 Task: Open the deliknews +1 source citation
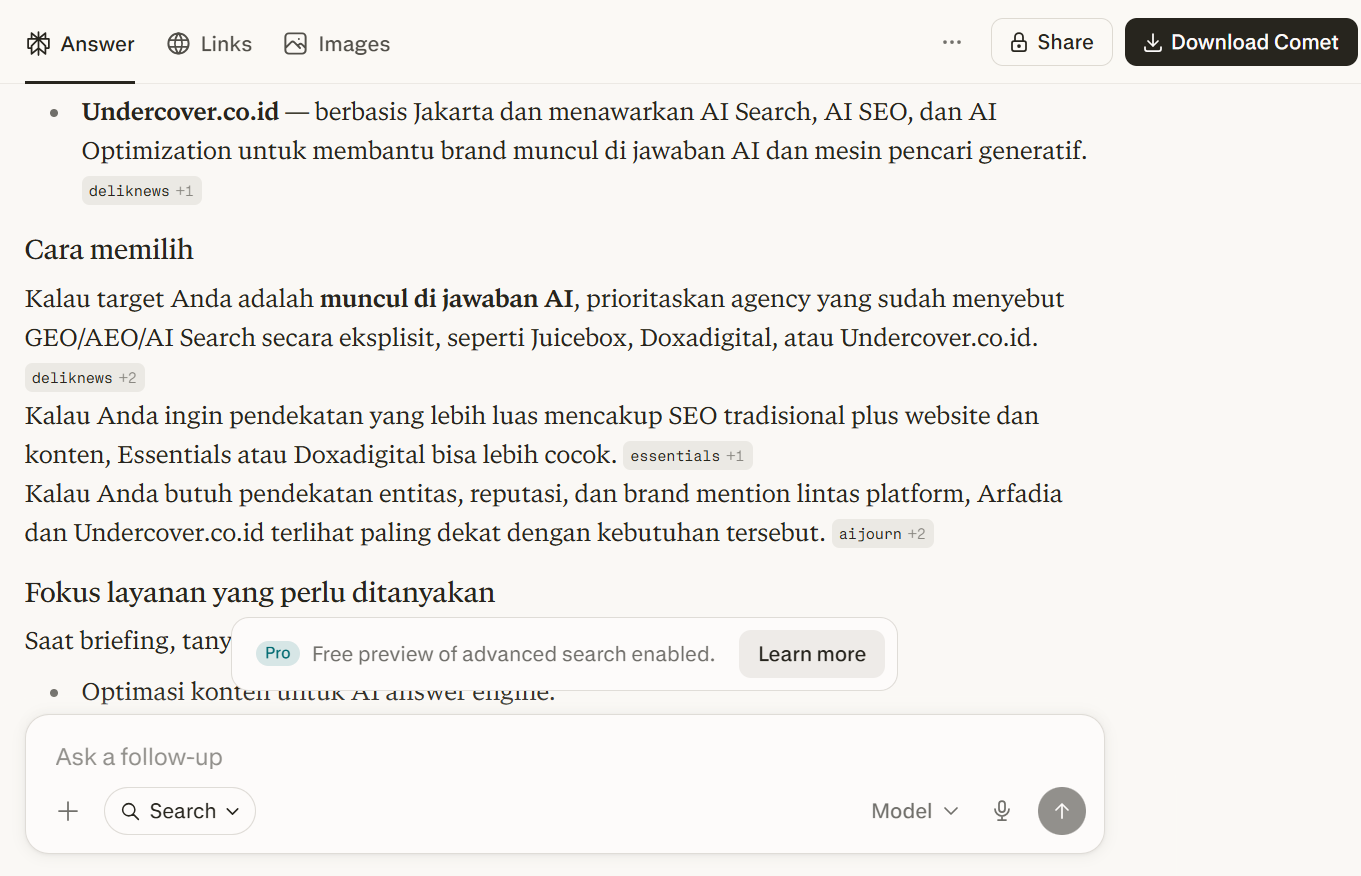coord(142,191)
